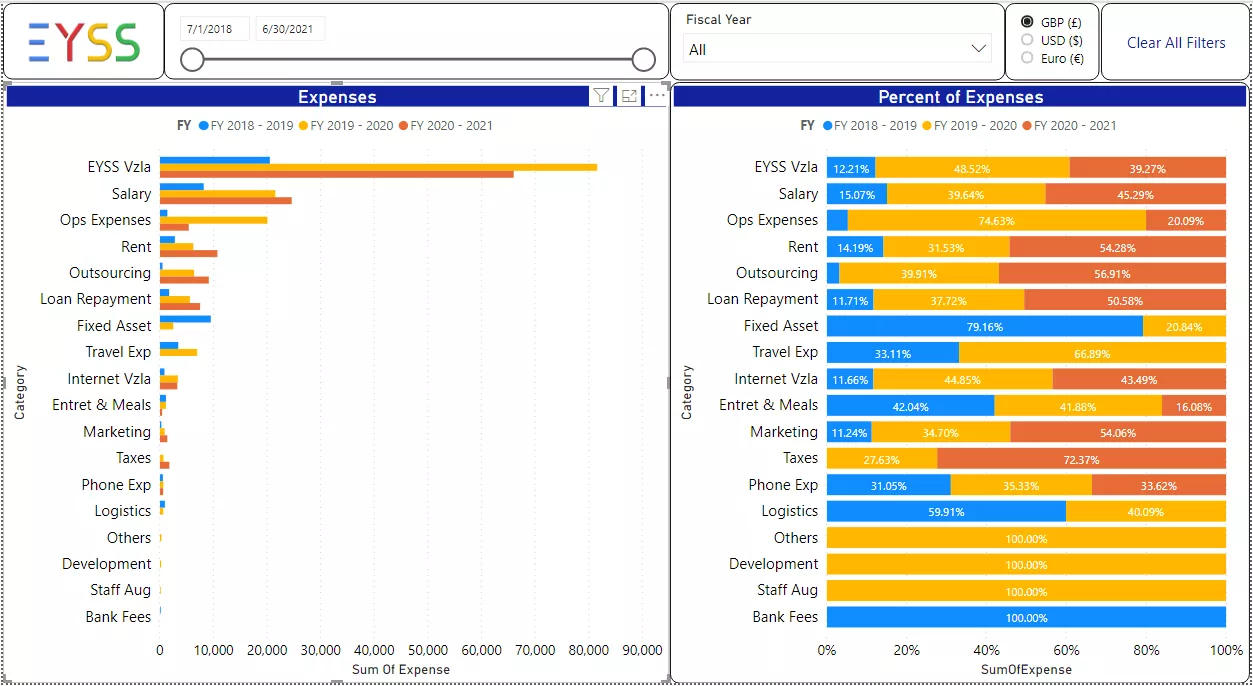Click the start date handle of date slider
Image resolution: width=1253 pixels, height=686 pixels.
pos(192,60)
